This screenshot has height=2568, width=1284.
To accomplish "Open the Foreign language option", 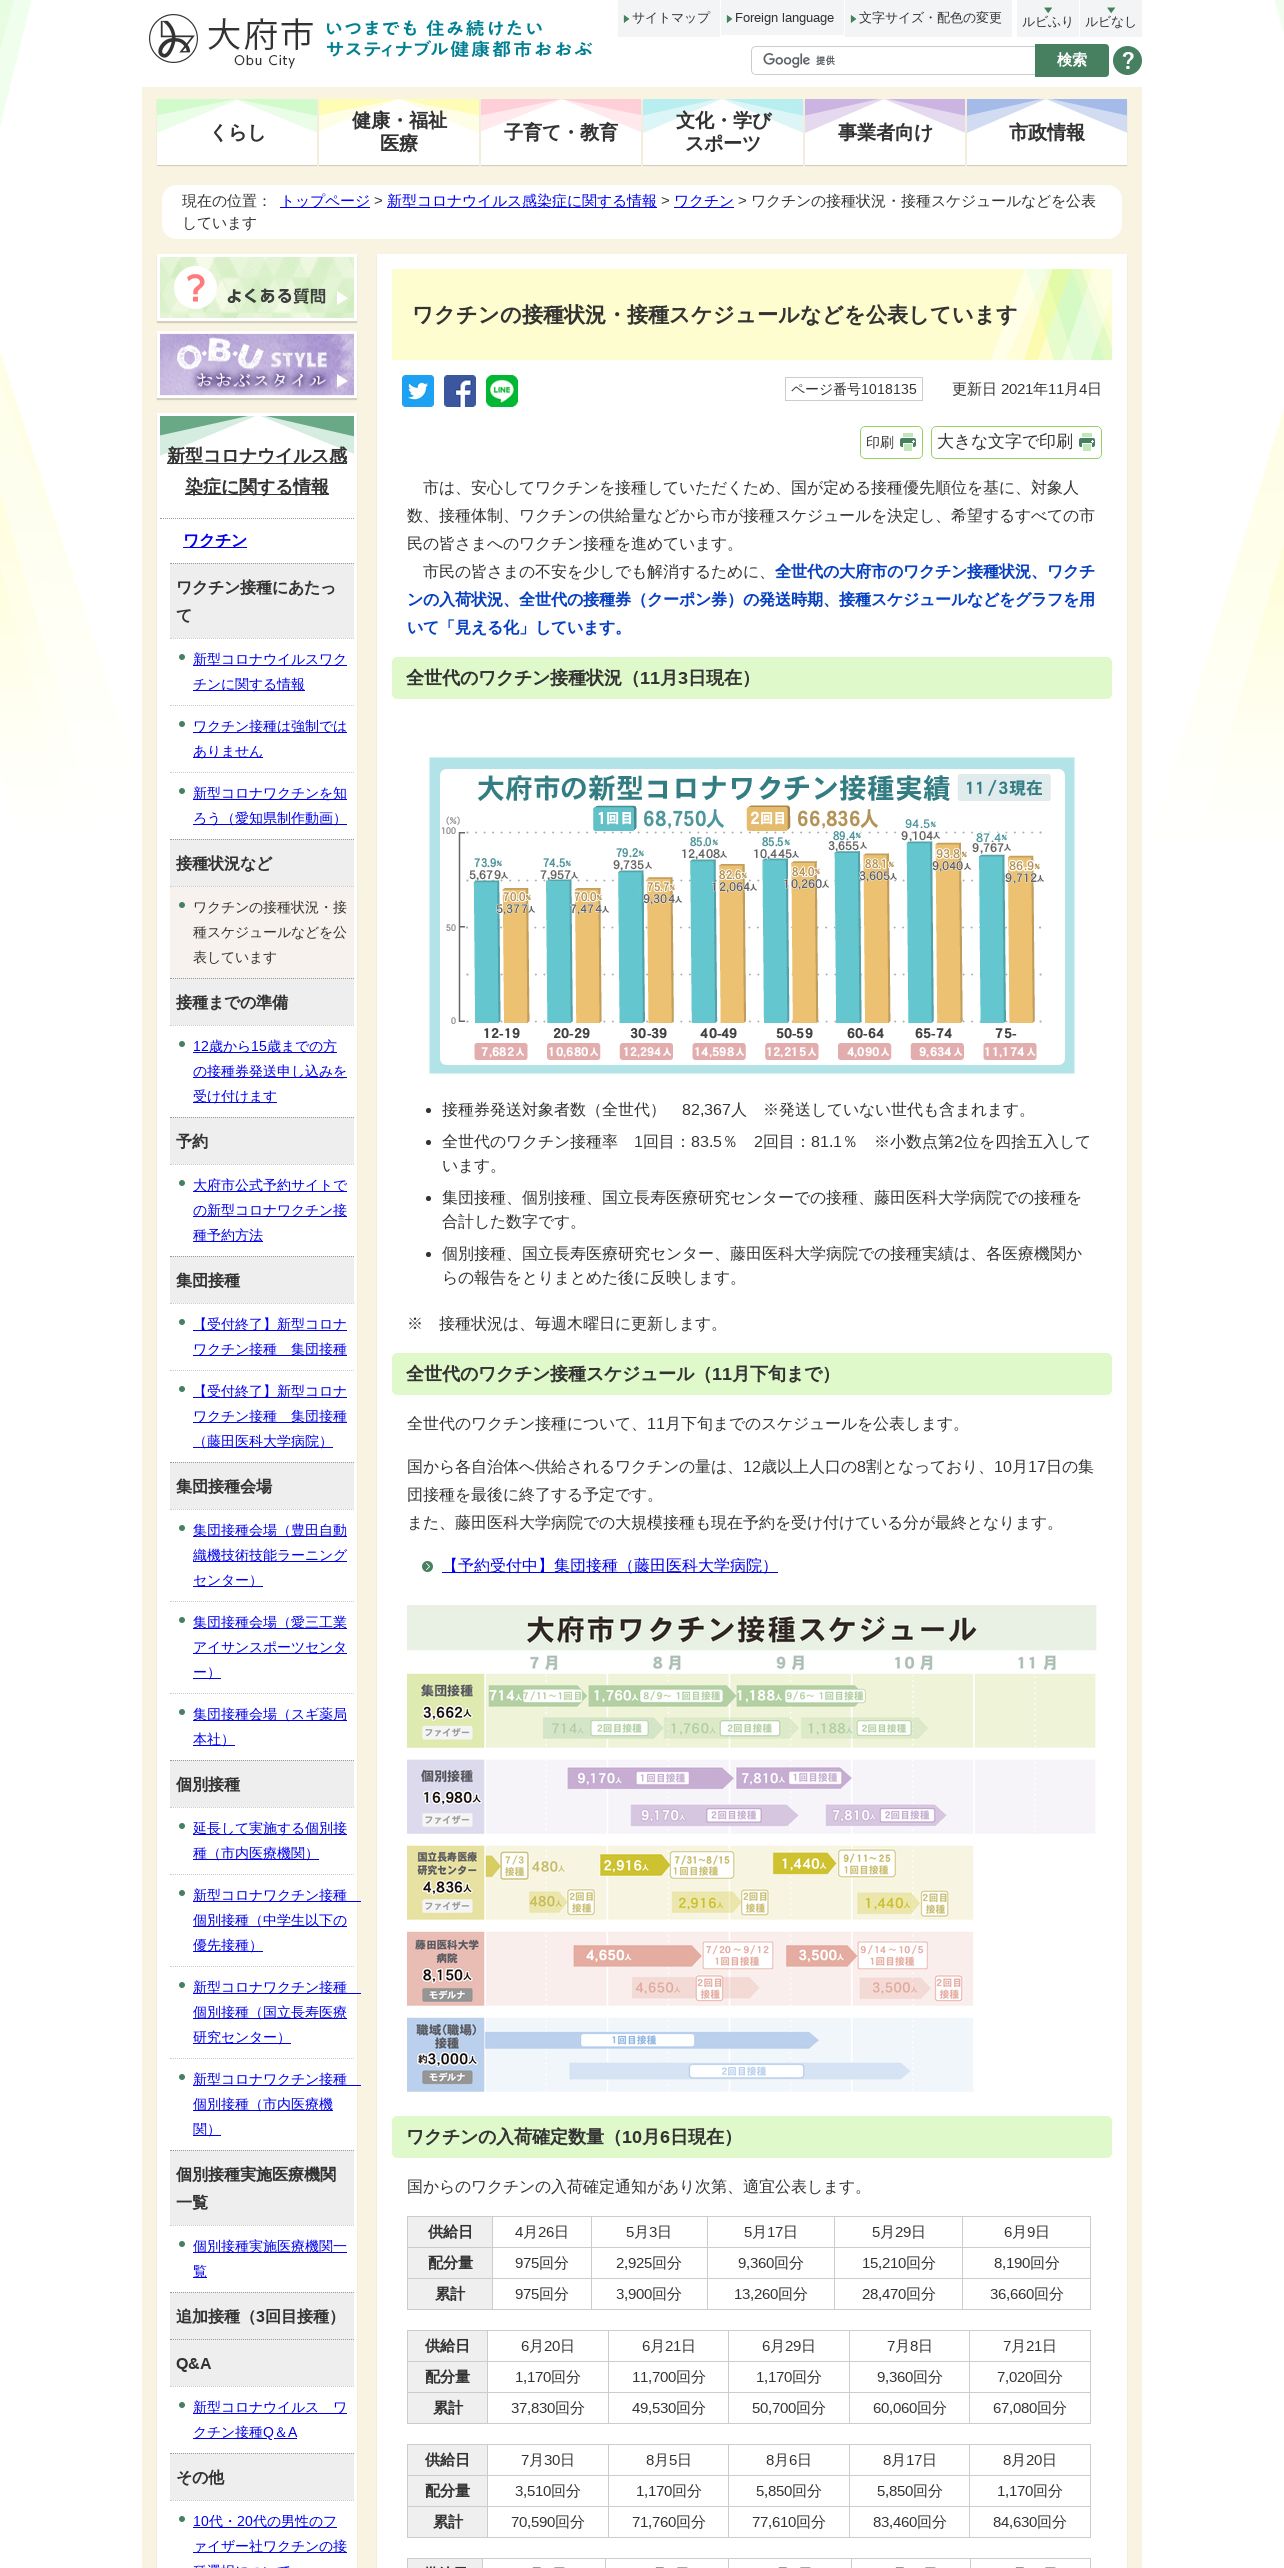I will pos(780,18).
